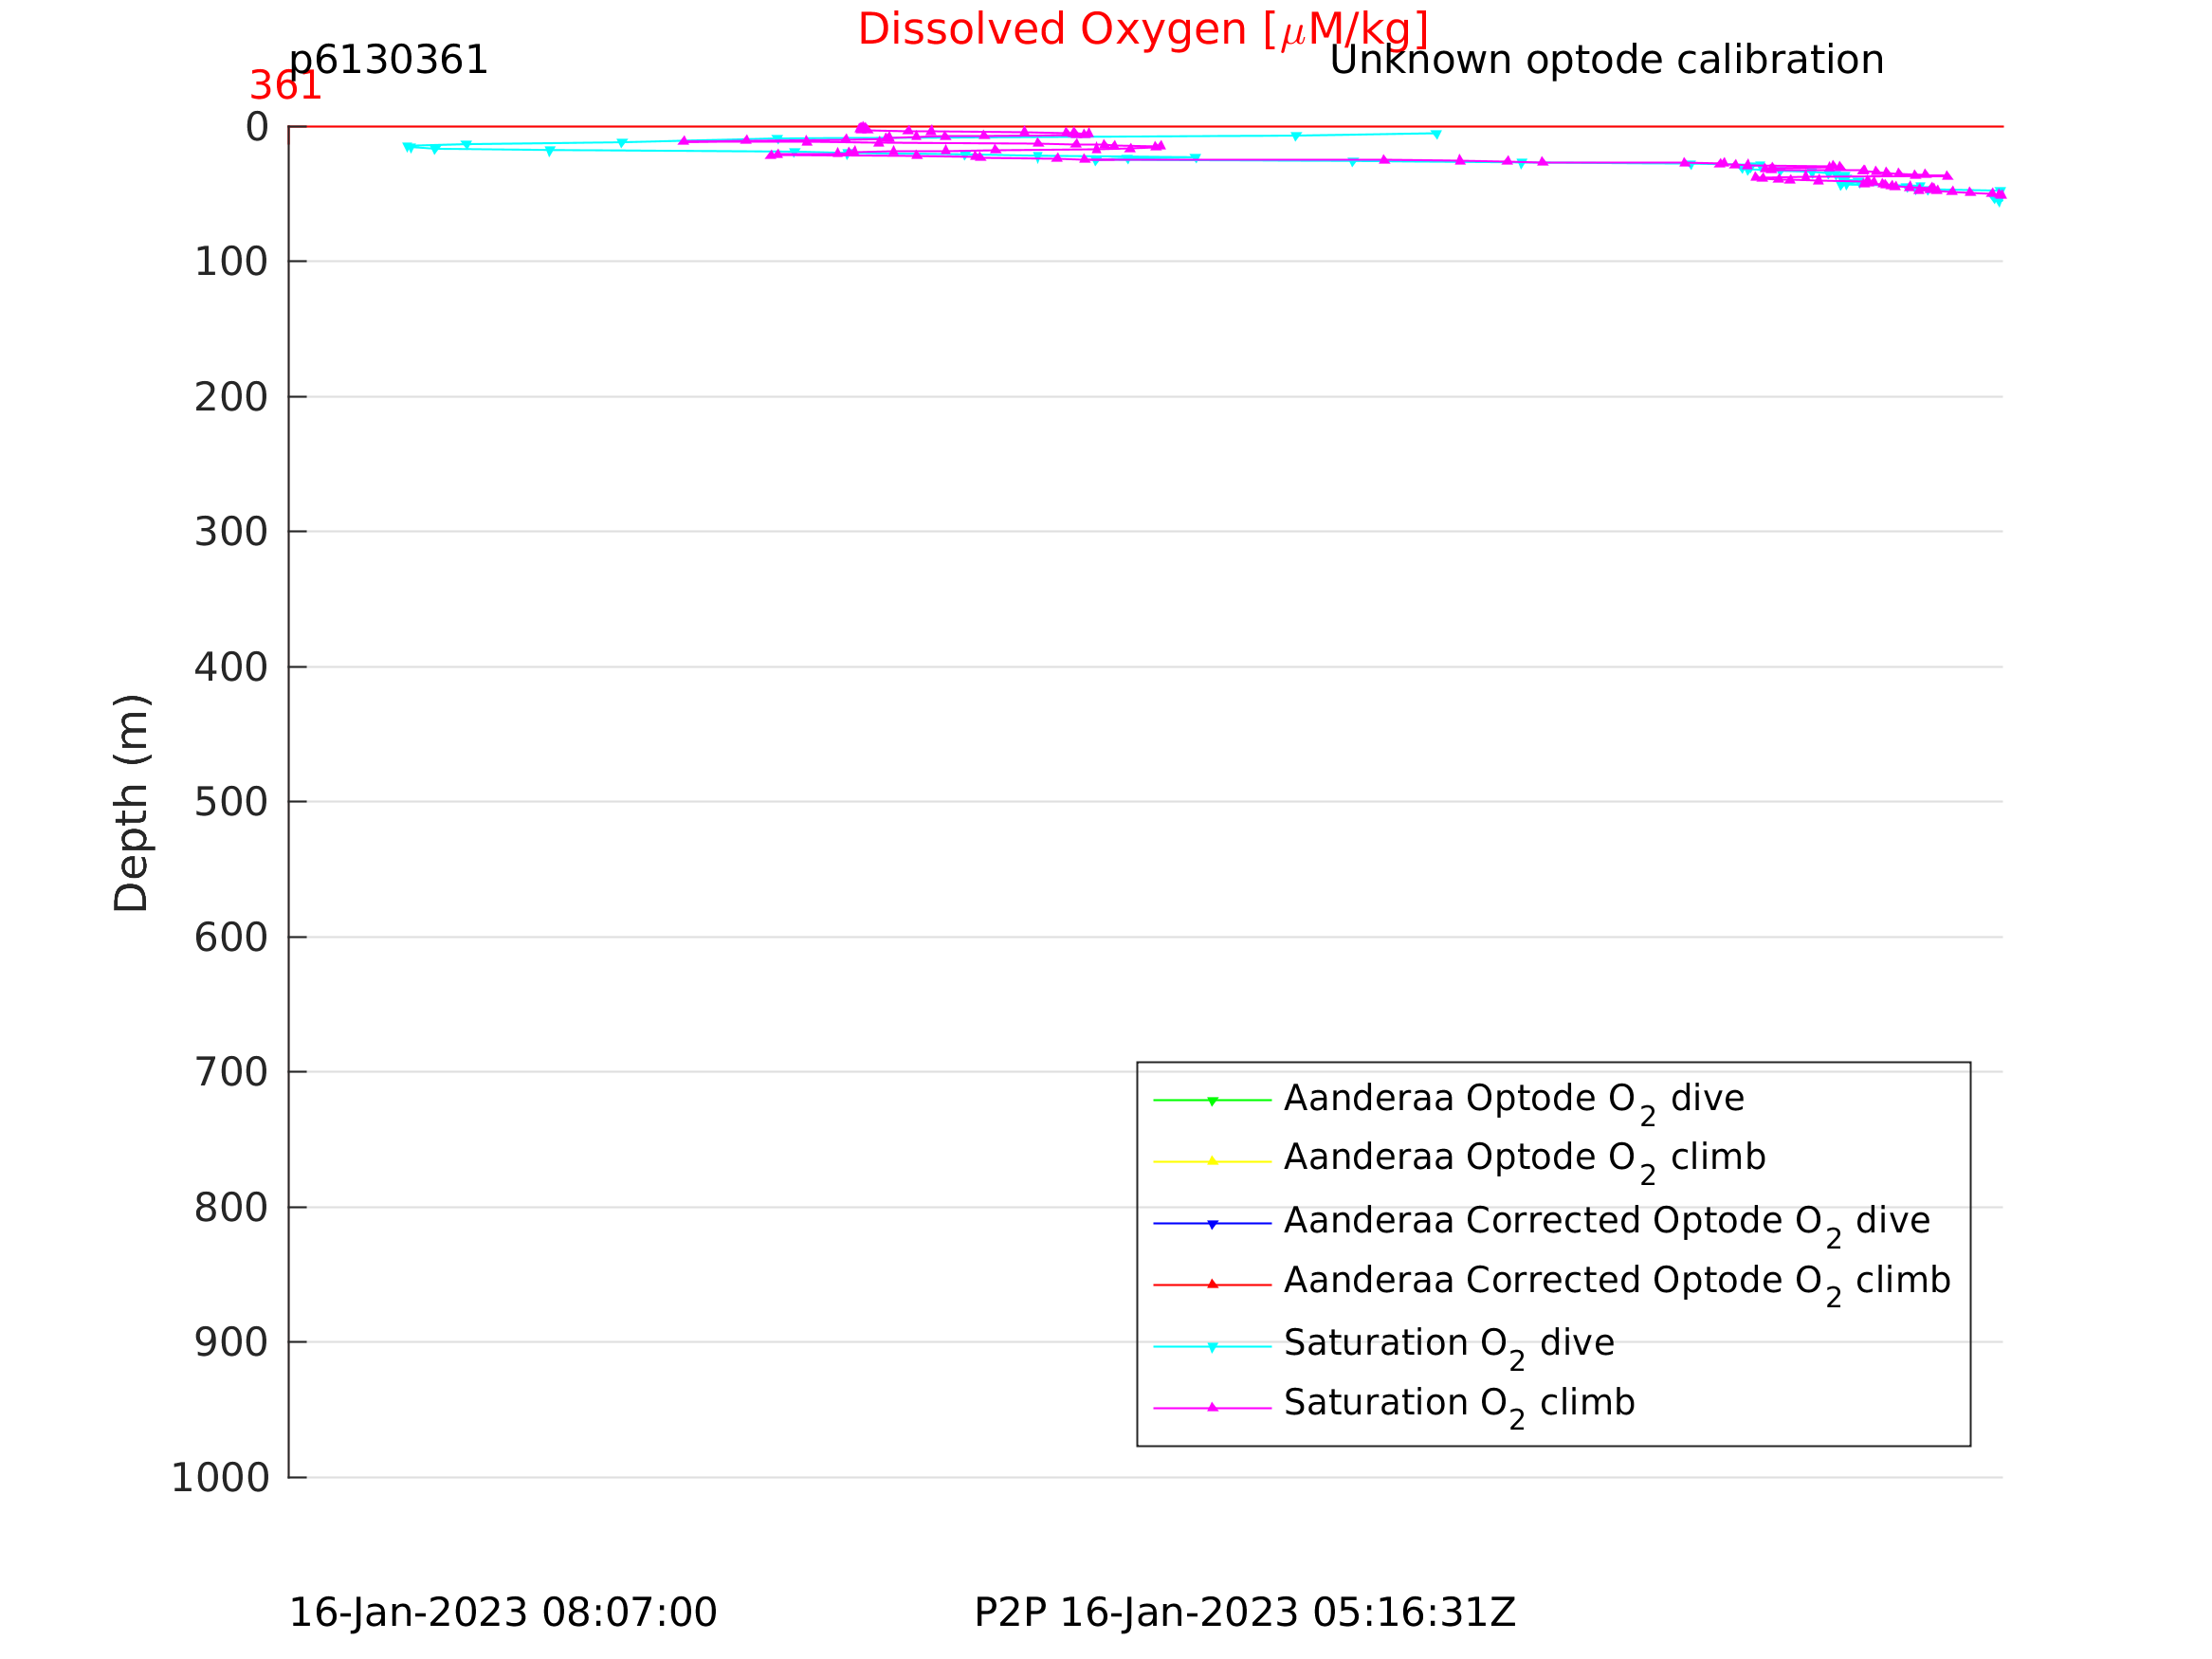
Task: Click the blue corrected dive legend marker
Action: (1213, 1224)
